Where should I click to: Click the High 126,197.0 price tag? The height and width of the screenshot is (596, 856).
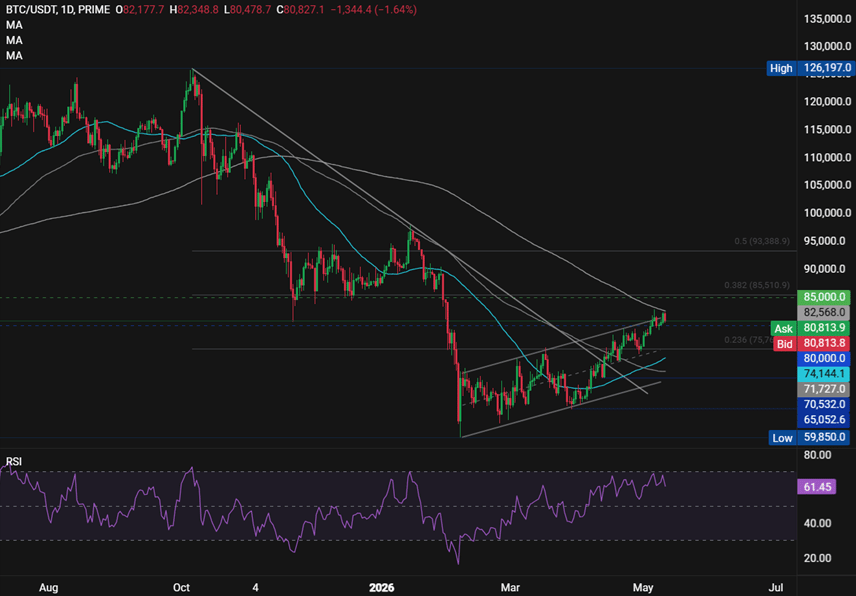[809, 68]
